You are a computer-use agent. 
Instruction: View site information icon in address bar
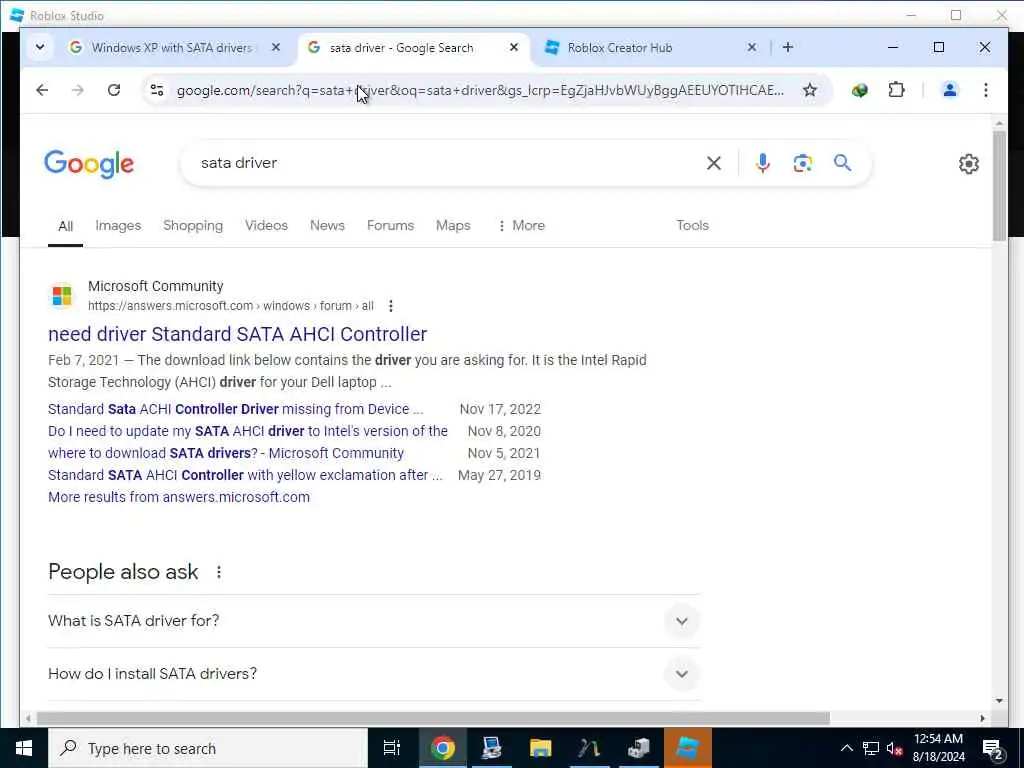coord(157,90)
